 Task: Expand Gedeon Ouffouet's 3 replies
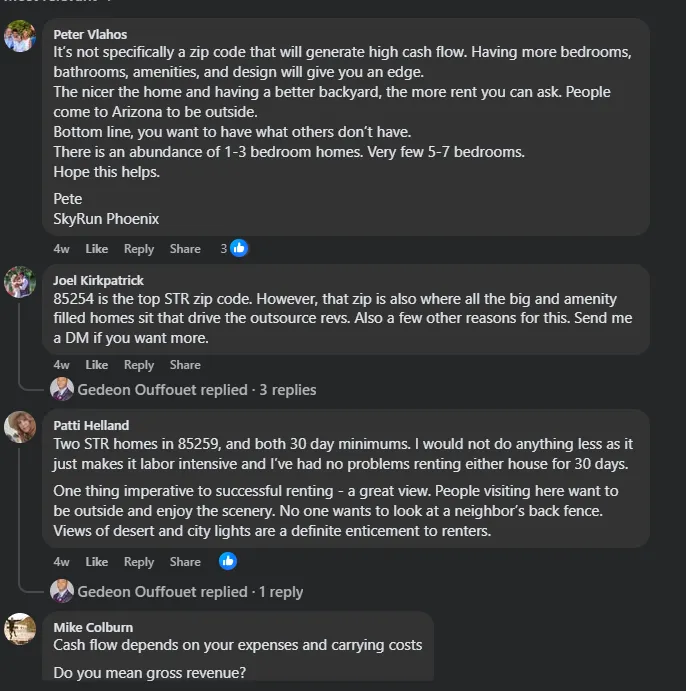[196, 390]
